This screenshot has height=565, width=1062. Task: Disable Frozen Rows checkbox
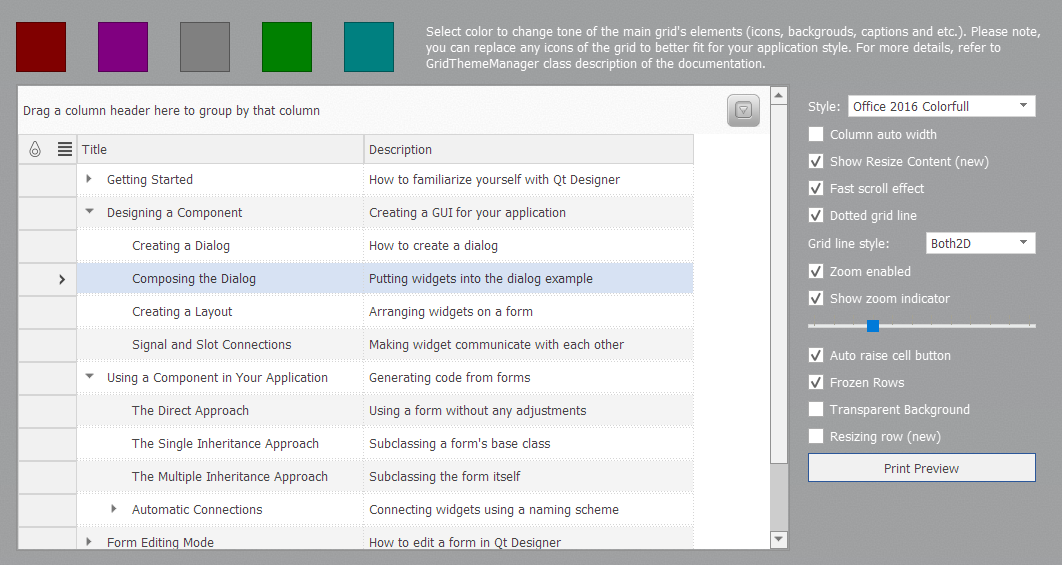tap(816, 382)
